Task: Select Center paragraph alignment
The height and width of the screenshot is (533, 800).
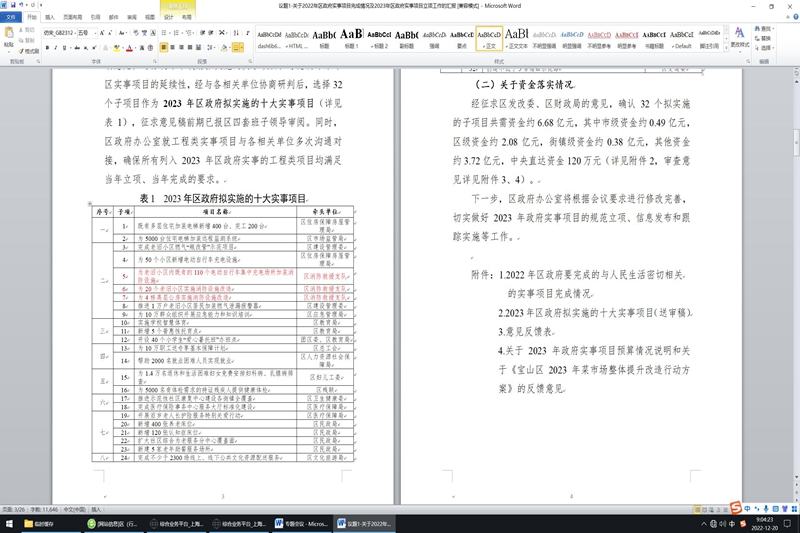Action: (172, 48)
